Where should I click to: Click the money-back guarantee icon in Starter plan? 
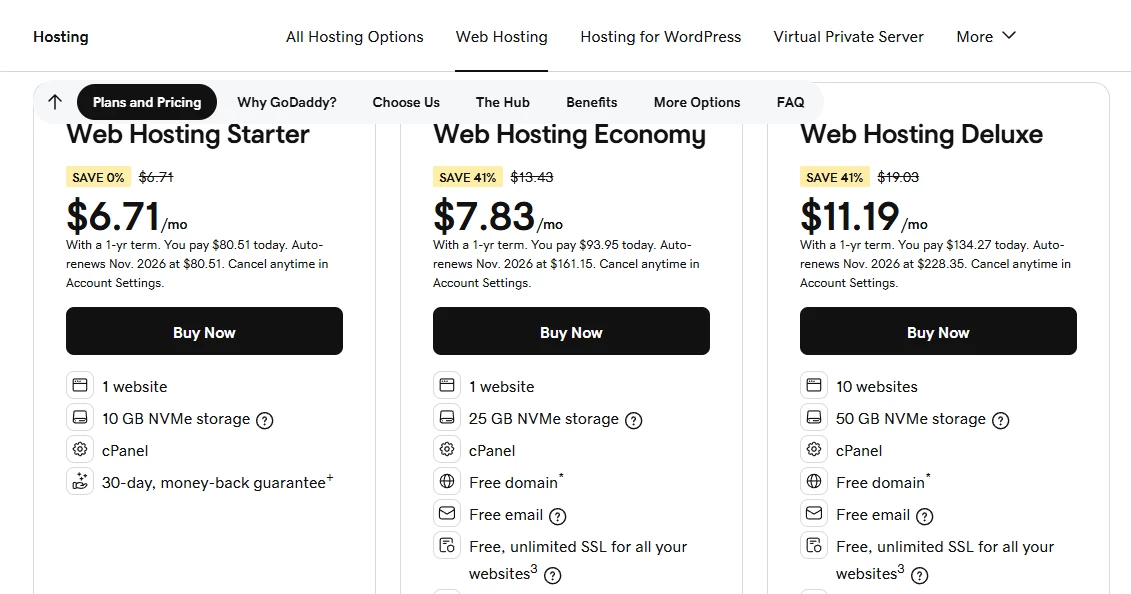(80, 481)
